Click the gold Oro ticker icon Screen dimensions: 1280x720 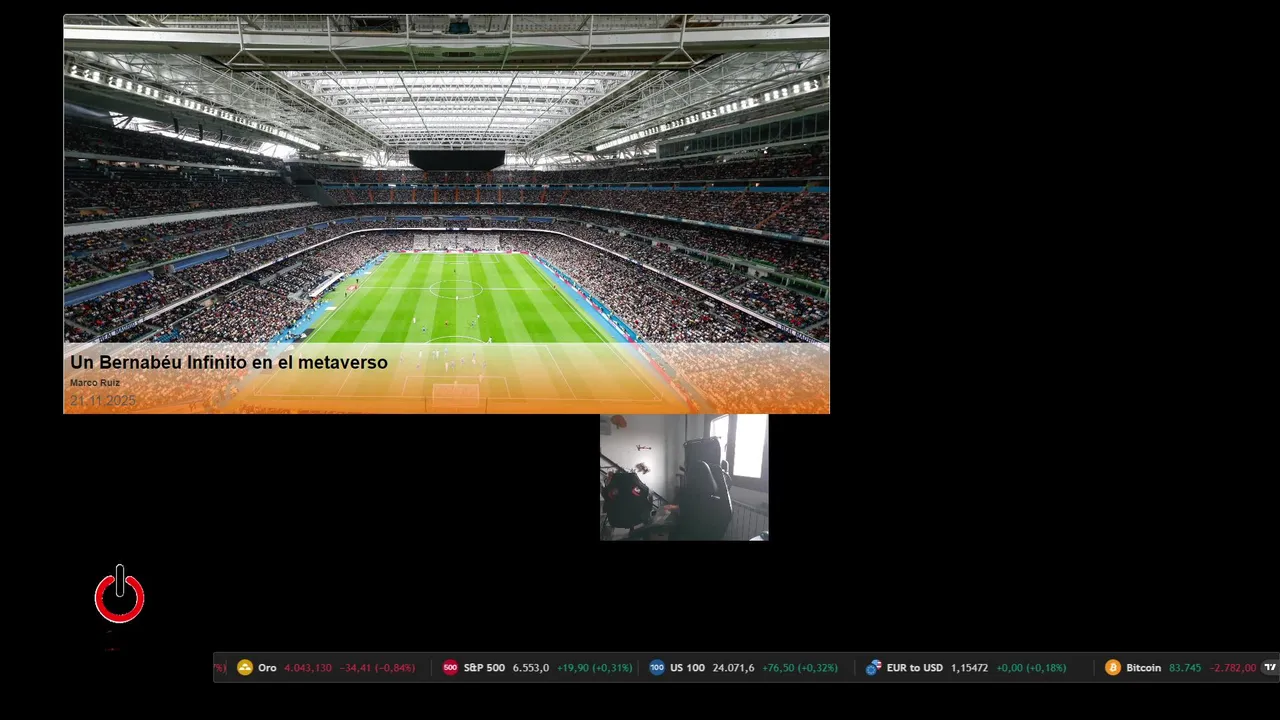pyautogui.click(x=245, y=668)
